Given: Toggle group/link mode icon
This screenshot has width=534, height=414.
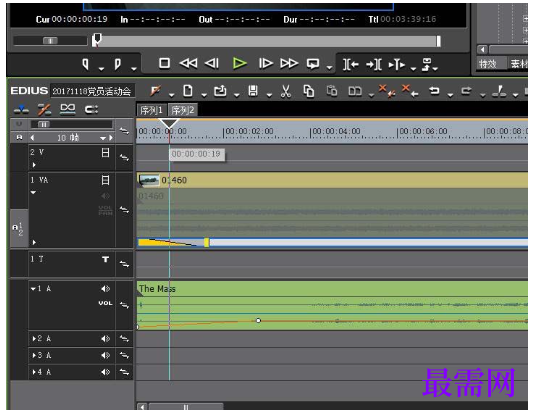Looking at the screenshot, I should 67,109.
